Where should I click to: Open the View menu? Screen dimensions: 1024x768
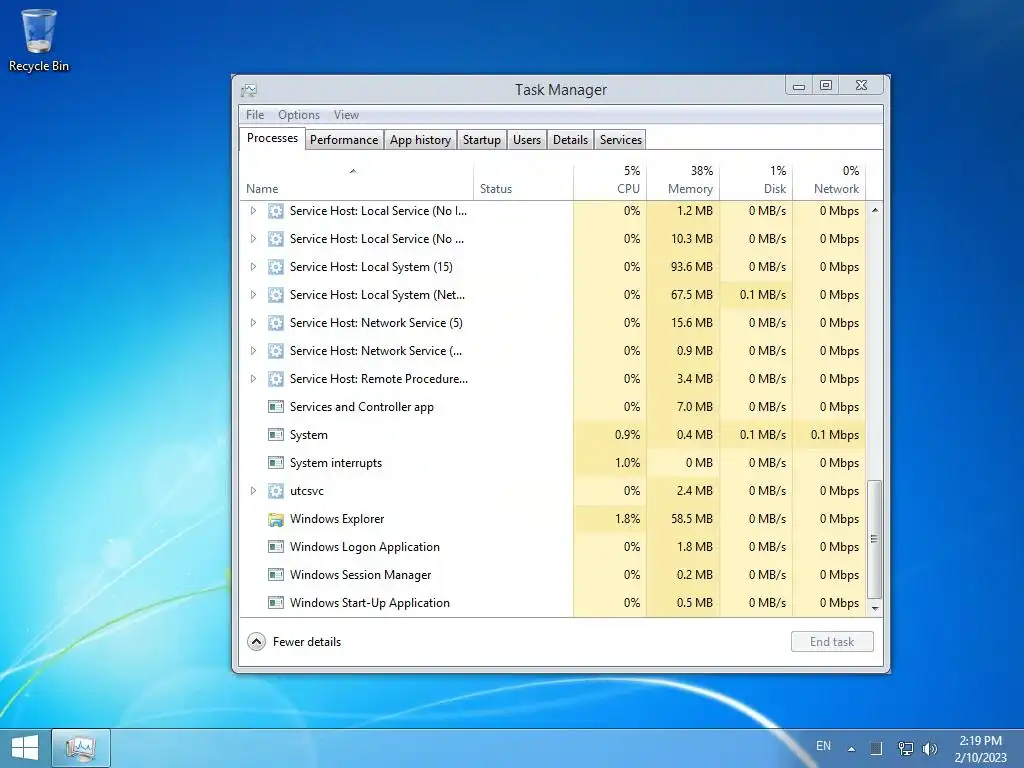(346, 115)
